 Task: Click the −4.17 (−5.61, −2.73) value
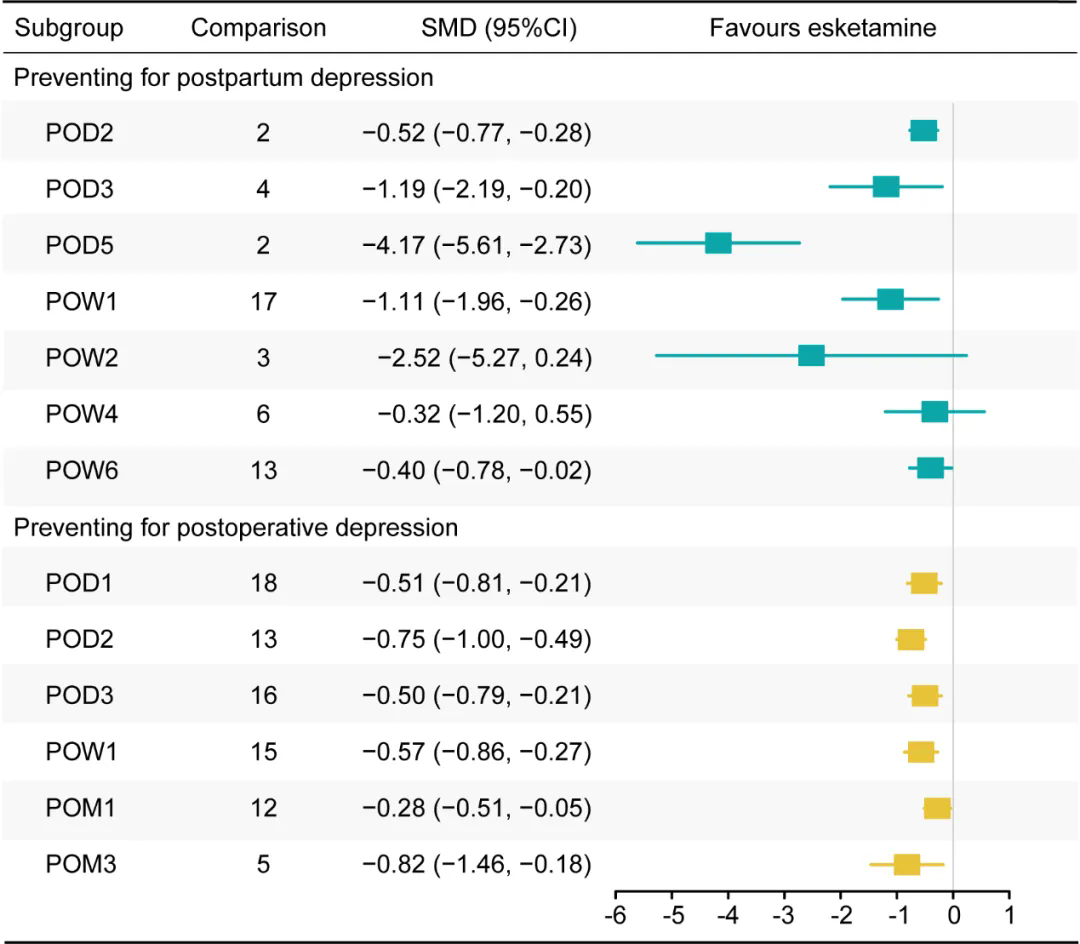[x=477, y=245]
